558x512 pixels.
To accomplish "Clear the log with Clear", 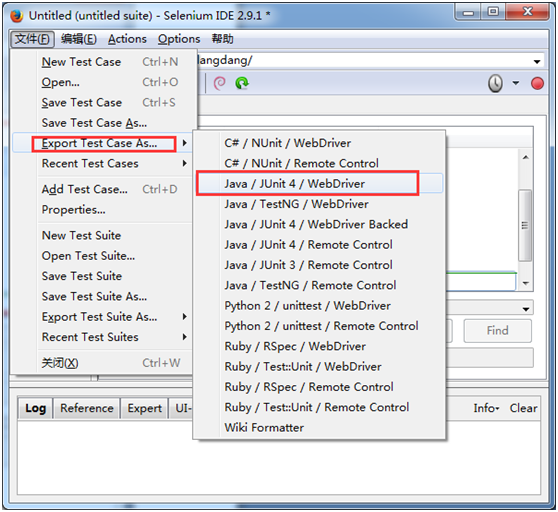I will point(523,408).
